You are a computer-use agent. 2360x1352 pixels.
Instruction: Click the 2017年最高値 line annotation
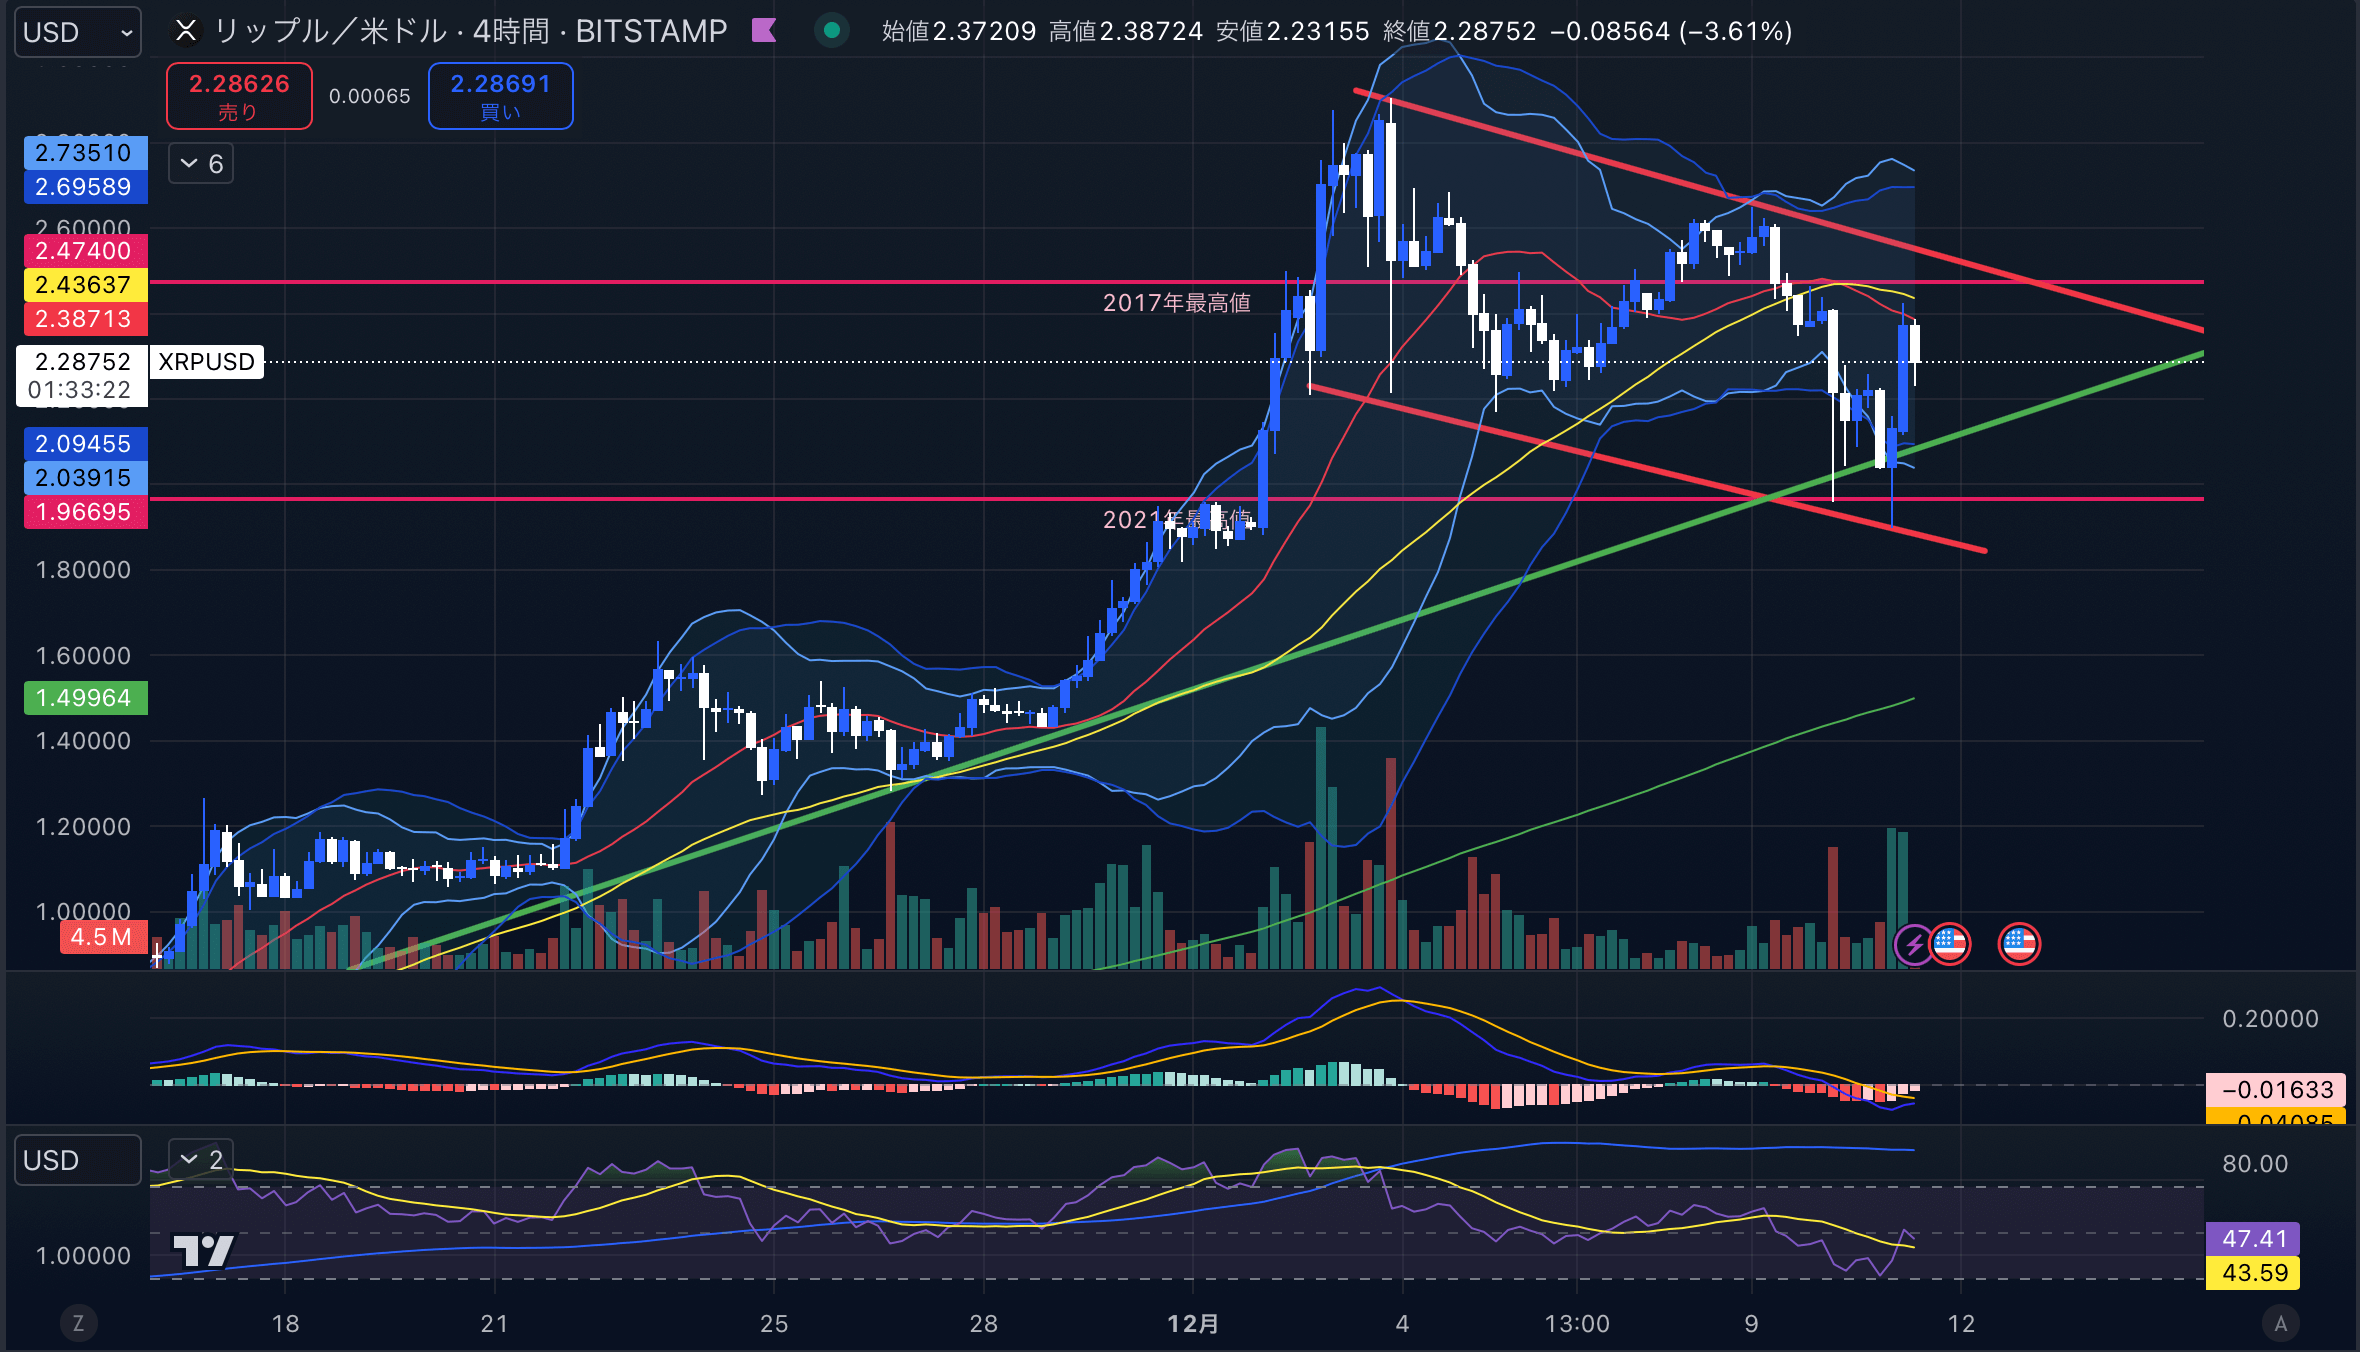coord(1176,303)
